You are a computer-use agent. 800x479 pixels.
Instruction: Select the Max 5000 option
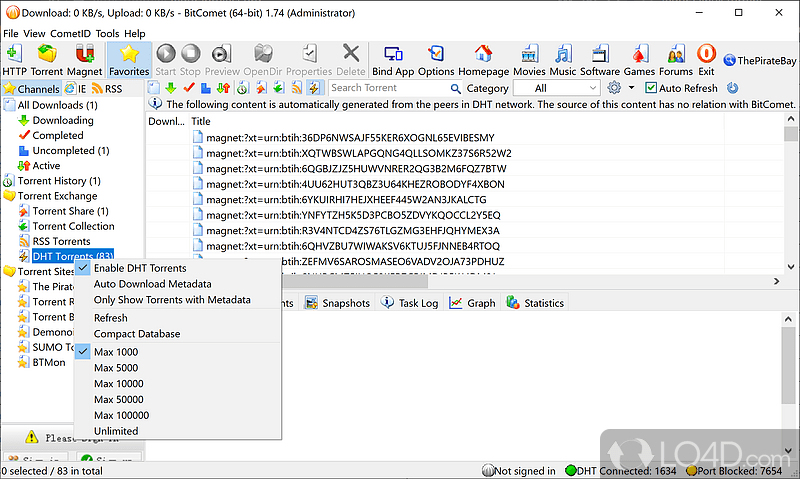click(178, 368)
